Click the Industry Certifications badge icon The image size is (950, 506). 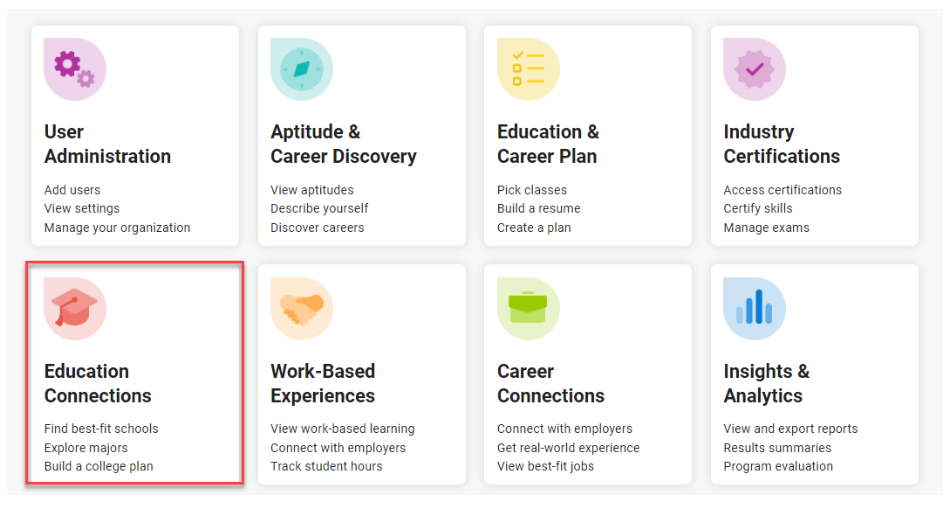click(x=754, y=69)
